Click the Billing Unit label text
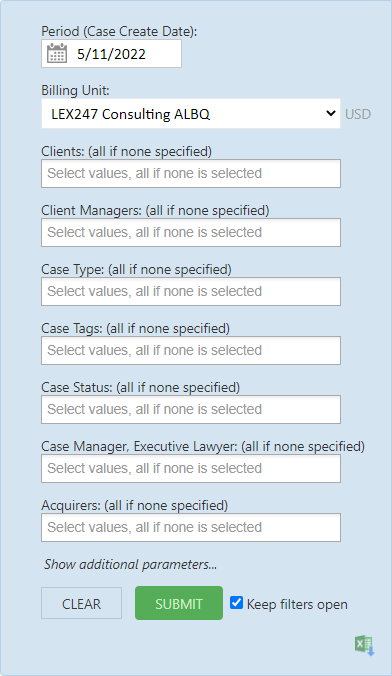392x676 pixels. 75,91
